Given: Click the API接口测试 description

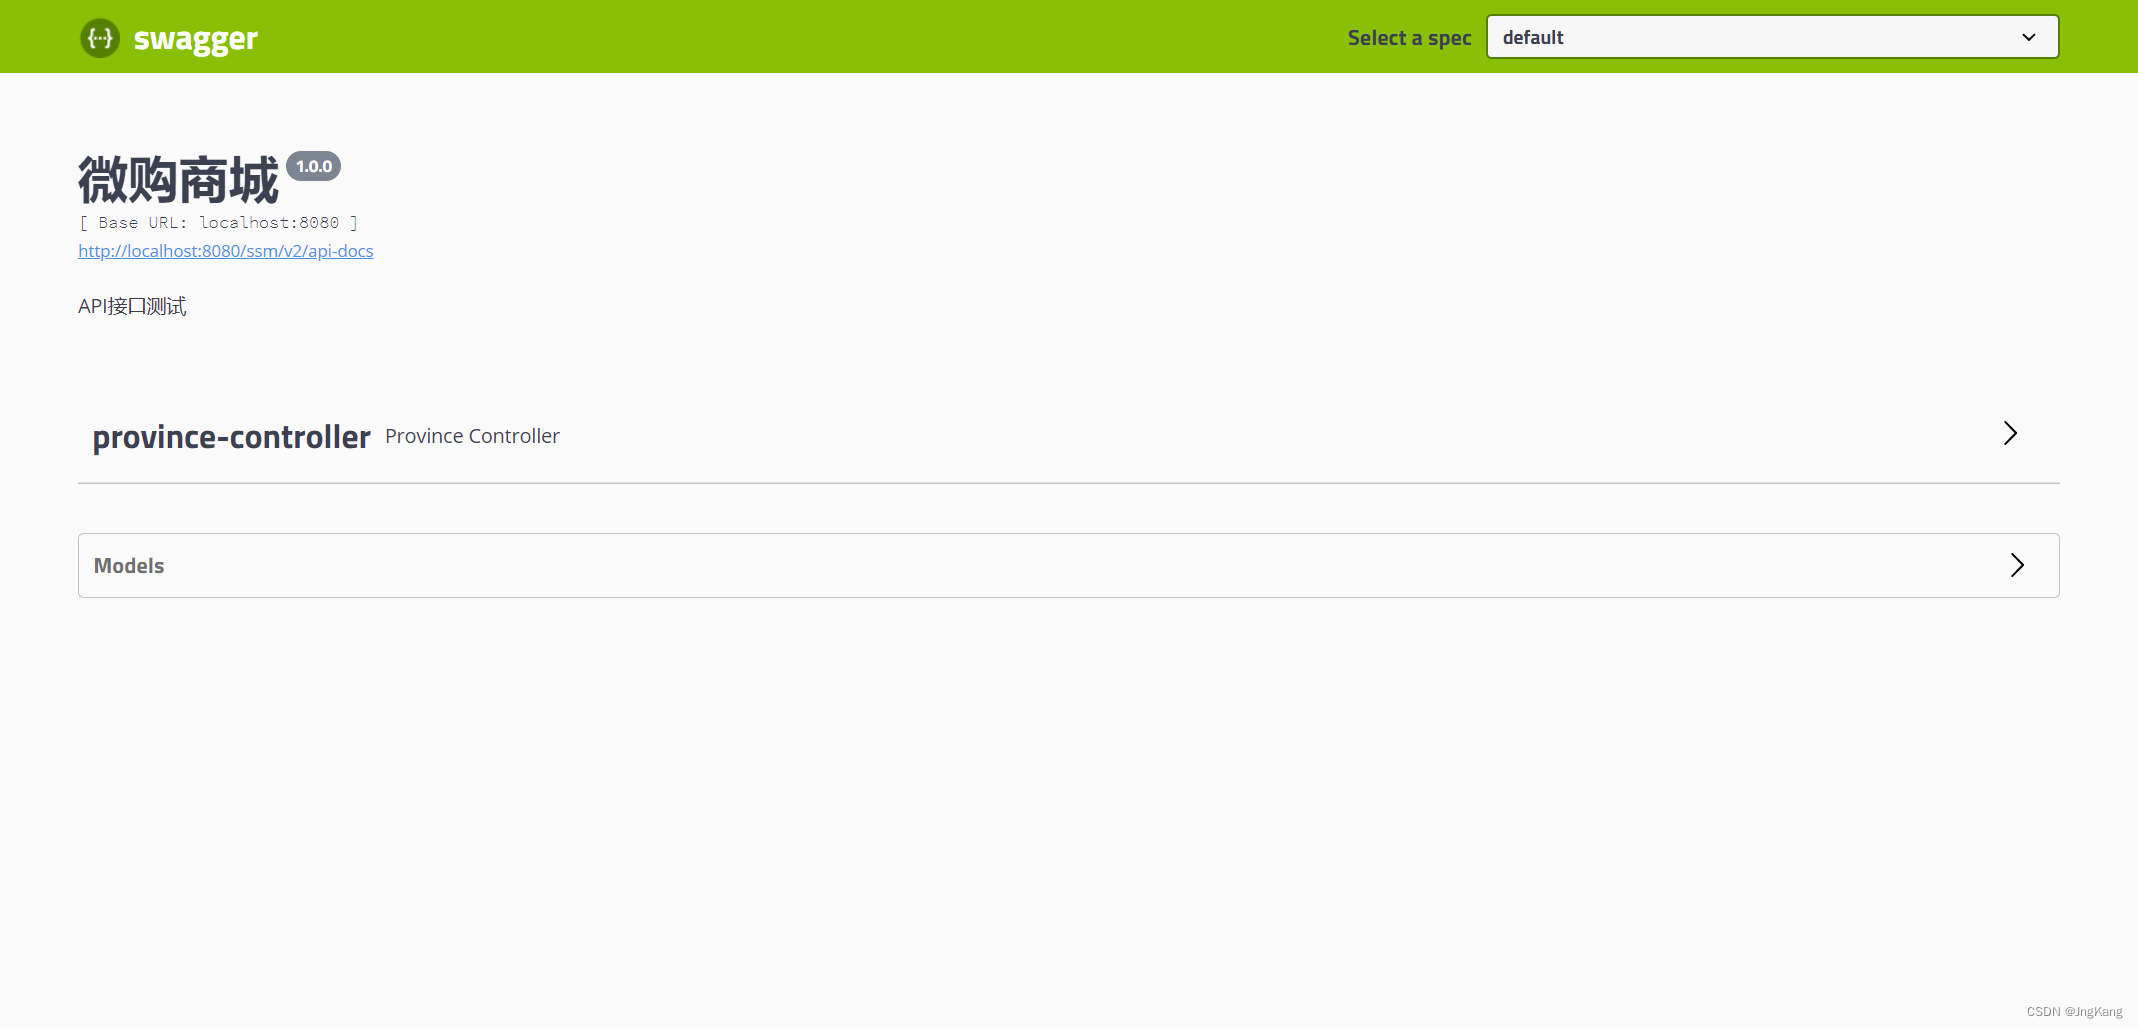Looking at the screenshot, I should click(x=131, y=305).
